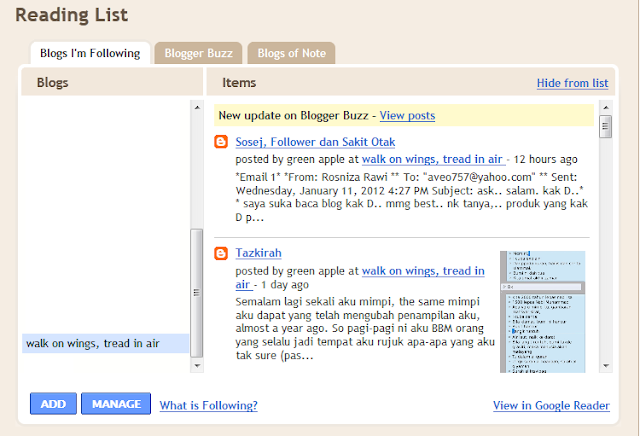Click the Reading List heading
Image resolution: width=640 pixels, height=436 pixels.
tap(71, 15)
